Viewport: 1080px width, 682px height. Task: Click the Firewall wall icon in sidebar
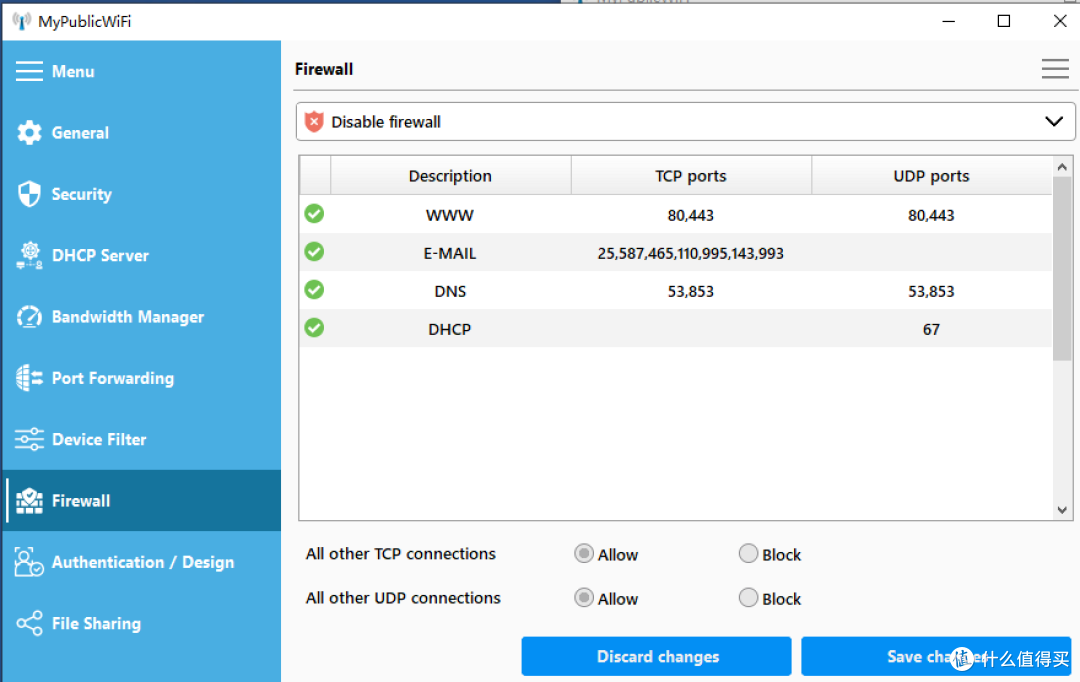click(29, 501)
